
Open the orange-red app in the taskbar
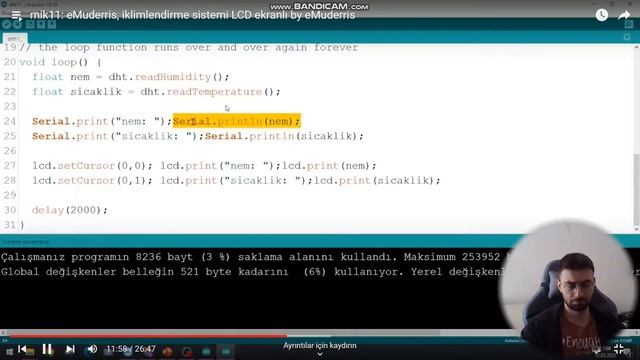(x=167, y=351)
